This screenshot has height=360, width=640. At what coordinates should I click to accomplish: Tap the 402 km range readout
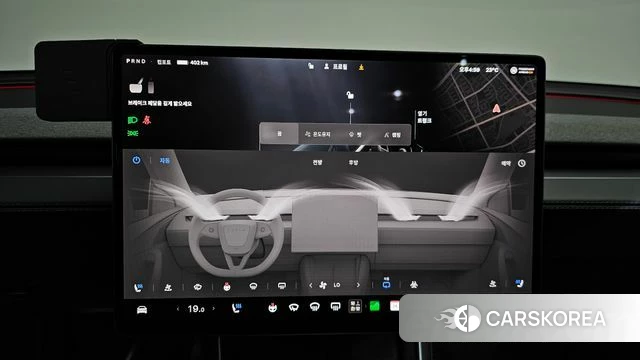pos(199,62)
